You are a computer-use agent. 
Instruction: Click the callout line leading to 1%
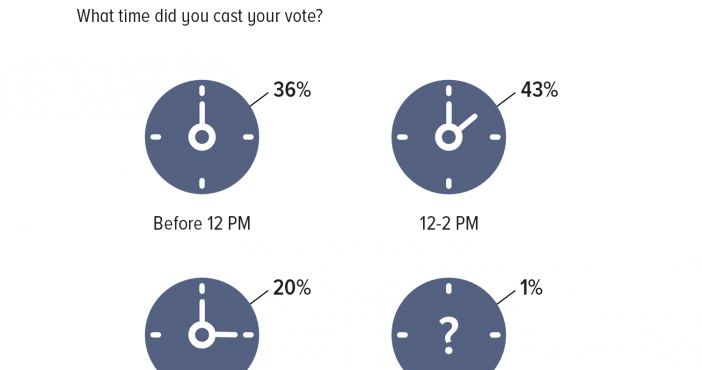(x=506, y=298)
